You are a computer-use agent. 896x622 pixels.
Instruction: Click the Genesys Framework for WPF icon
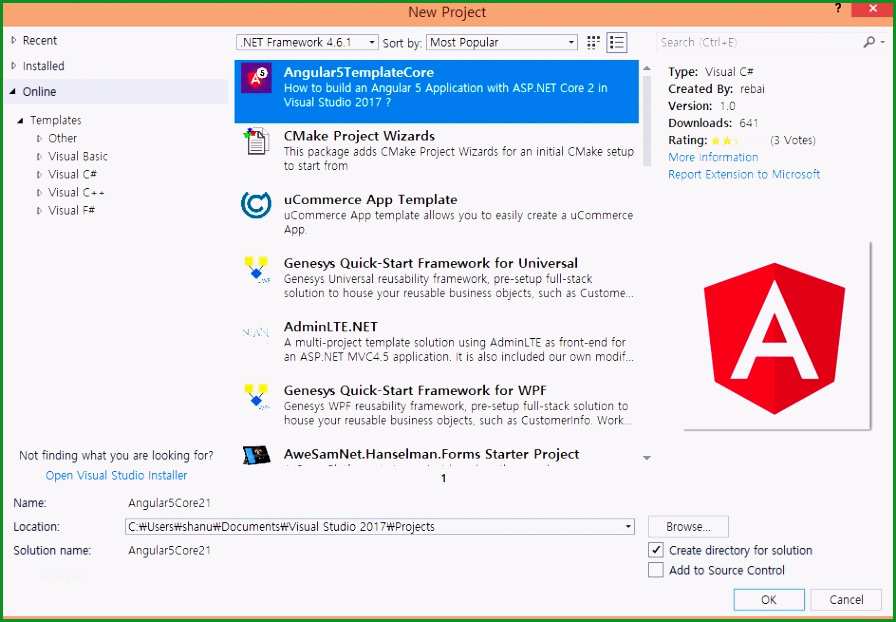(256, 396)
